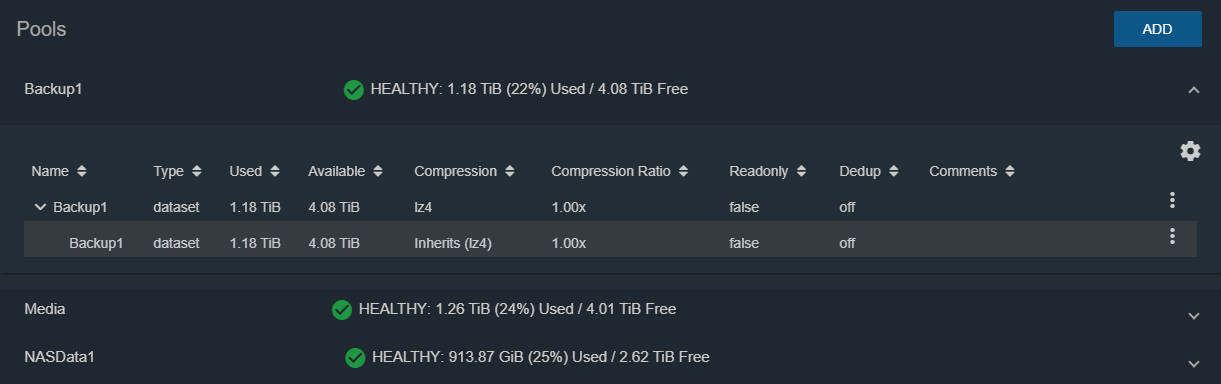Click green healthy status icon for Media
Viewport: 1221px width, 384px height.
tap(341, 310)
